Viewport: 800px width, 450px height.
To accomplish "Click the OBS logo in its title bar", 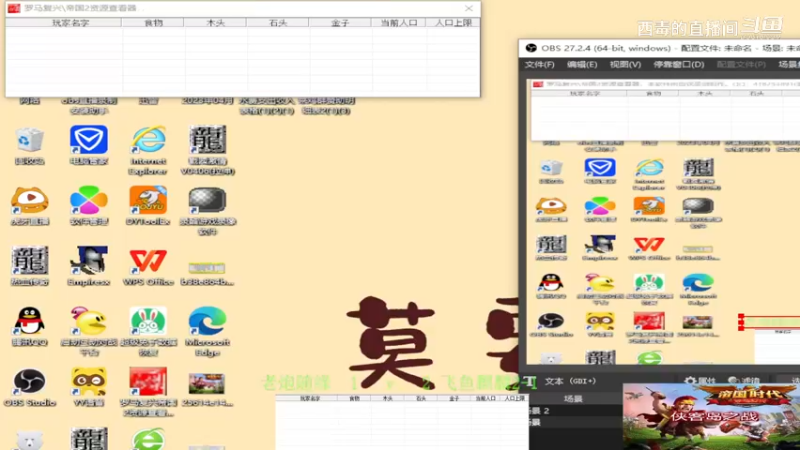I will pyautogui.click(x=531, y=48).
